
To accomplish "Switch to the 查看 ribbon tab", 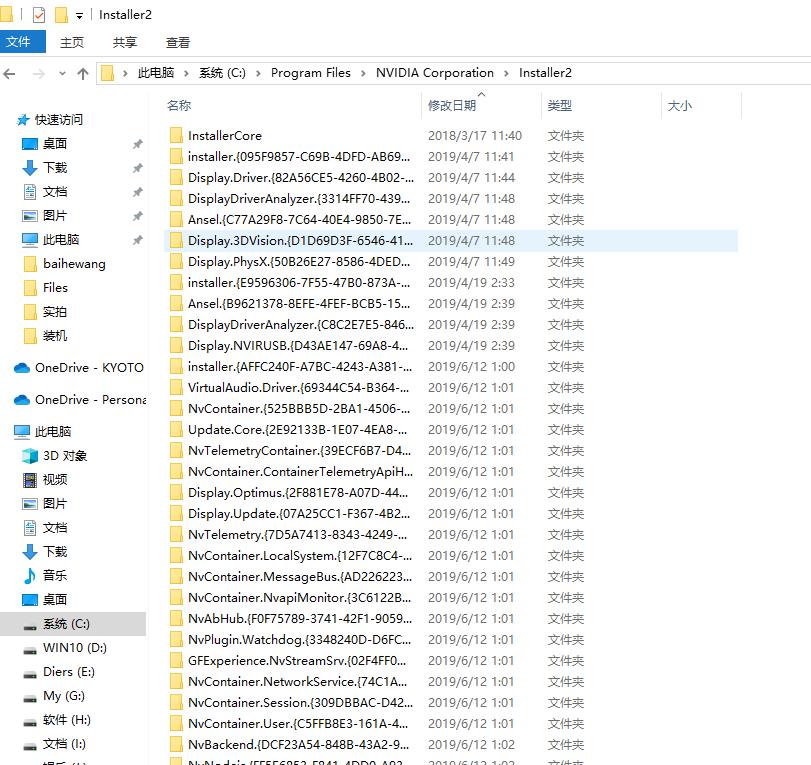I will (177, 42).
